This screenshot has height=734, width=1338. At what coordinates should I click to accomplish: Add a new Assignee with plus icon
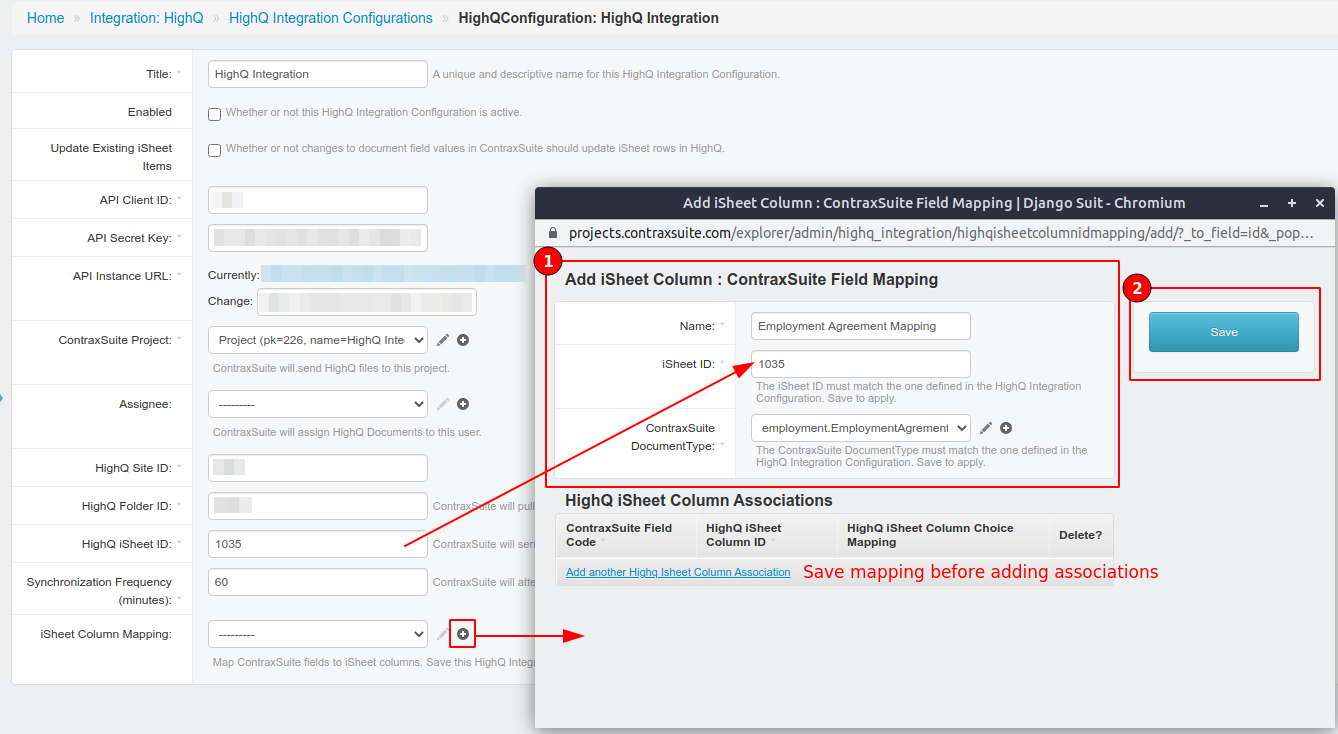point(463,404)
